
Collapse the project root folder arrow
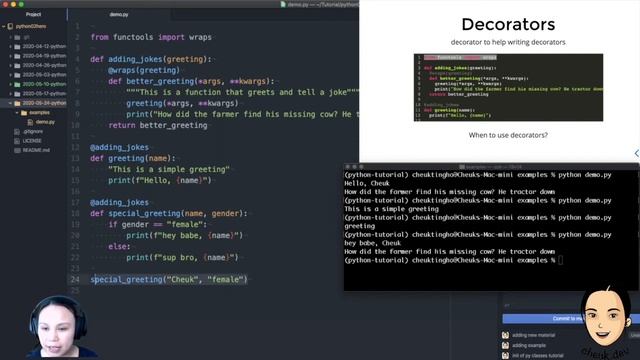(4, 27)
